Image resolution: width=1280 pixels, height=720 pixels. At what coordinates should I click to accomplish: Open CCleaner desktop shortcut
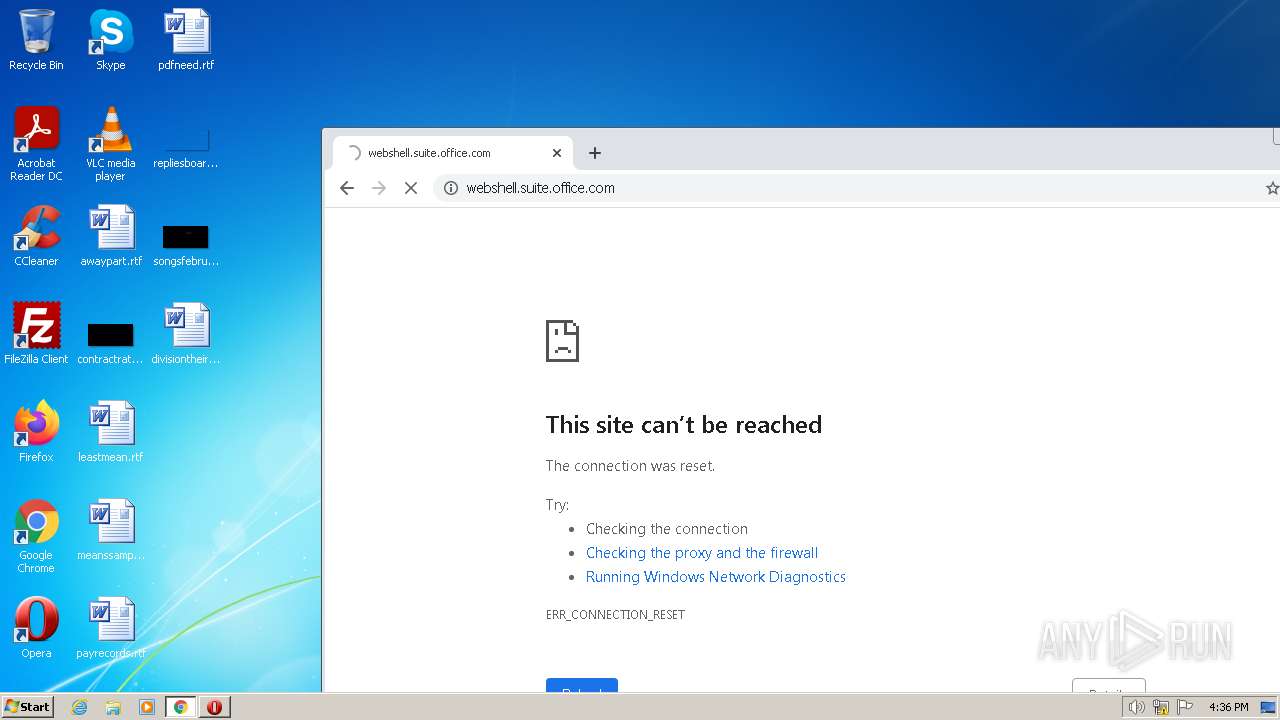tap(36, 236)
